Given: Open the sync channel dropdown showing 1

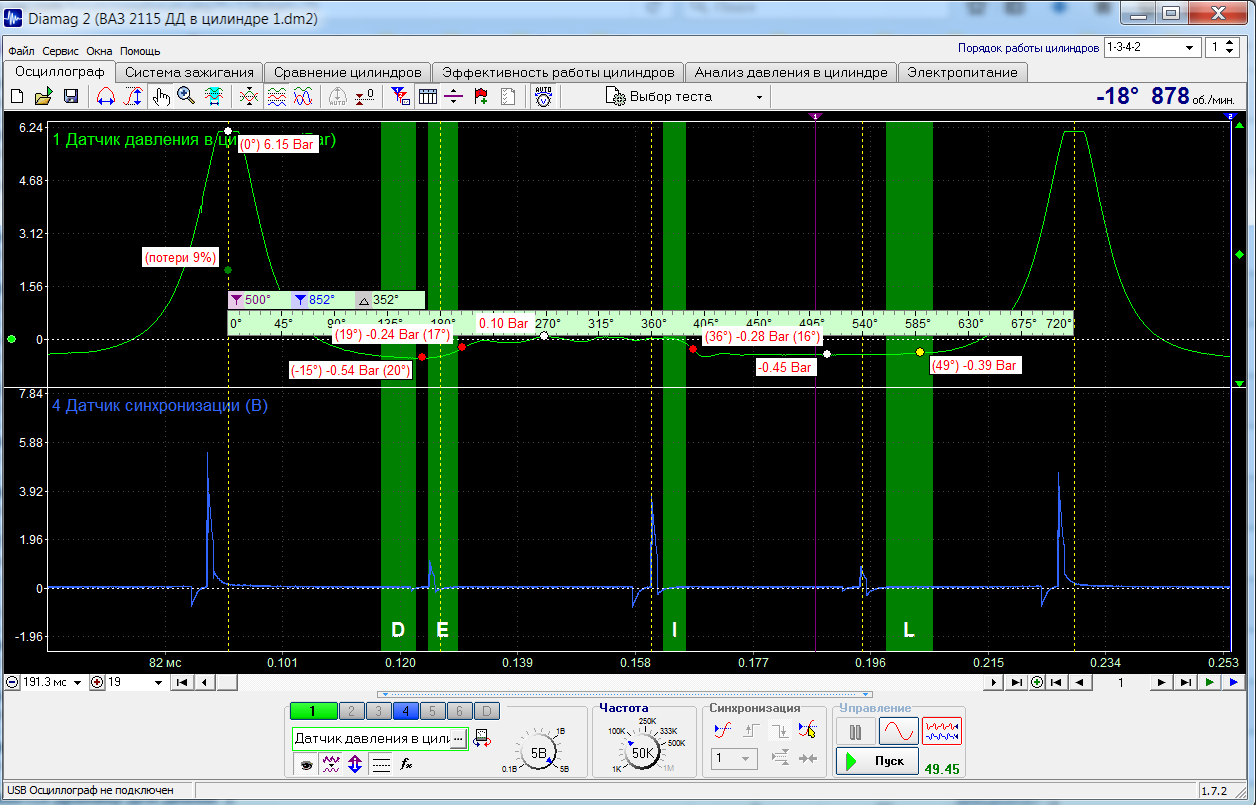Looking at the screenshot, I should 733,760.
